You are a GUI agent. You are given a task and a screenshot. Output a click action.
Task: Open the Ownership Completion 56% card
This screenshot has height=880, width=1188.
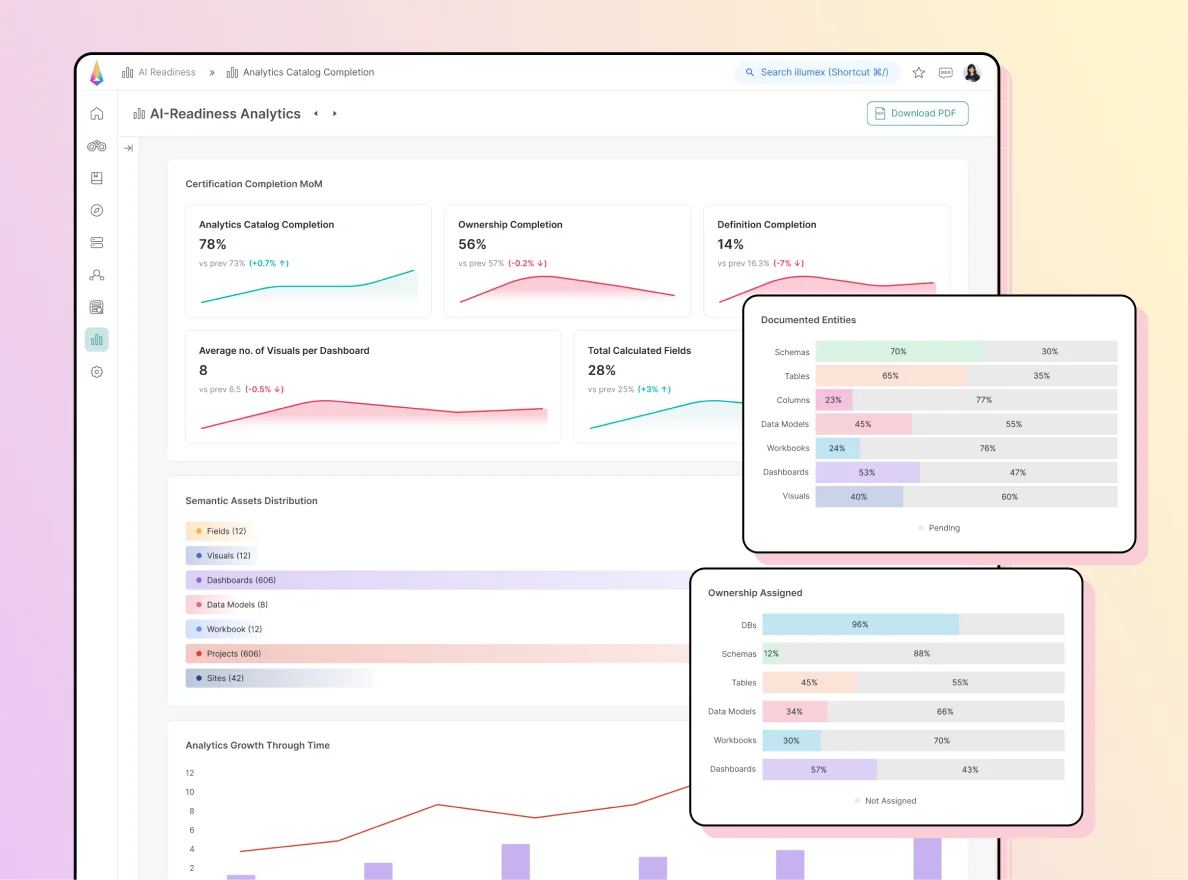tap(567, 261)
